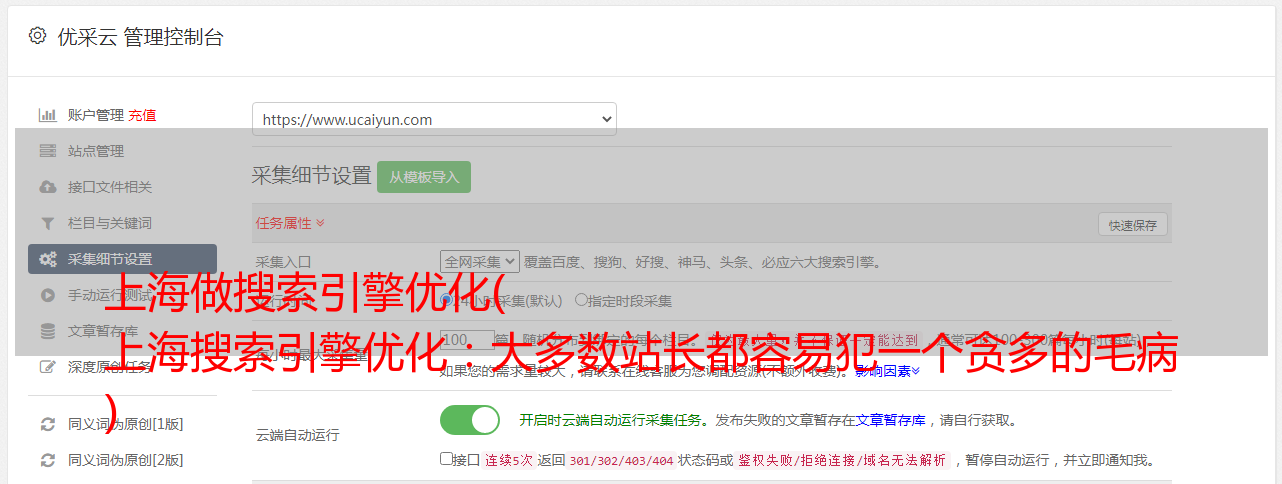The width and height of the screenshot is (1282, 484).
Task: Click the hourly max collection input 100
Action: [467, 340]
